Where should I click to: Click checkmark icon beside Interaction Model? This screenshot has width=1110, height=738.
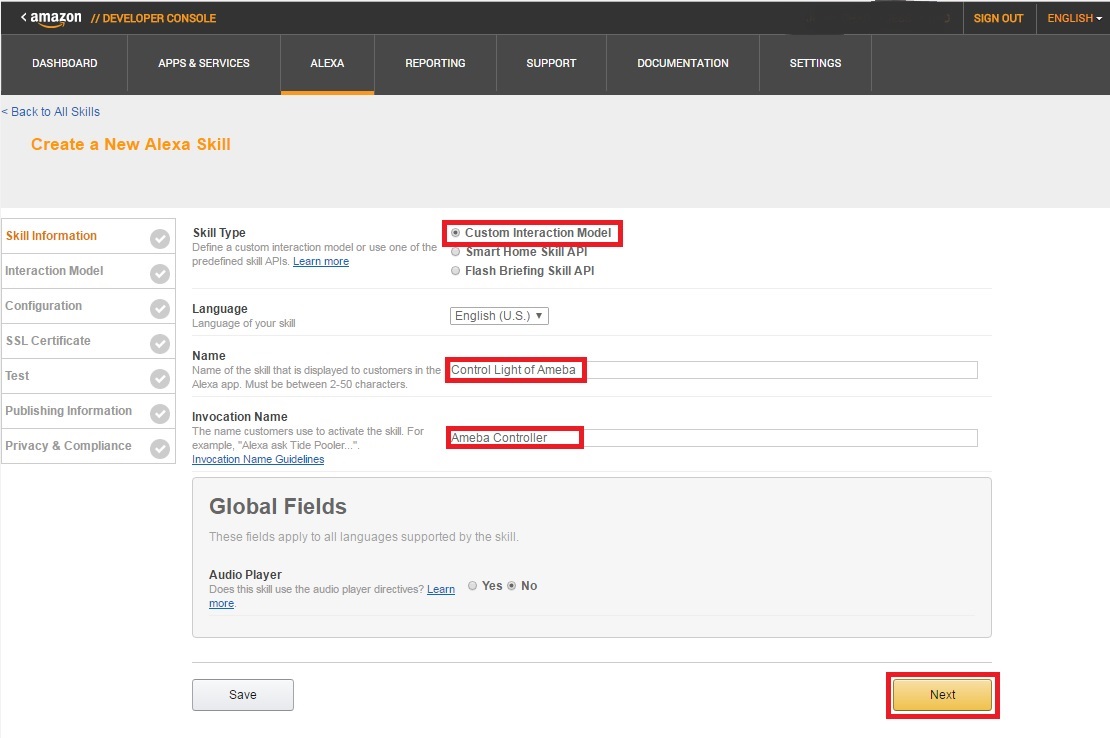(160, 274)
